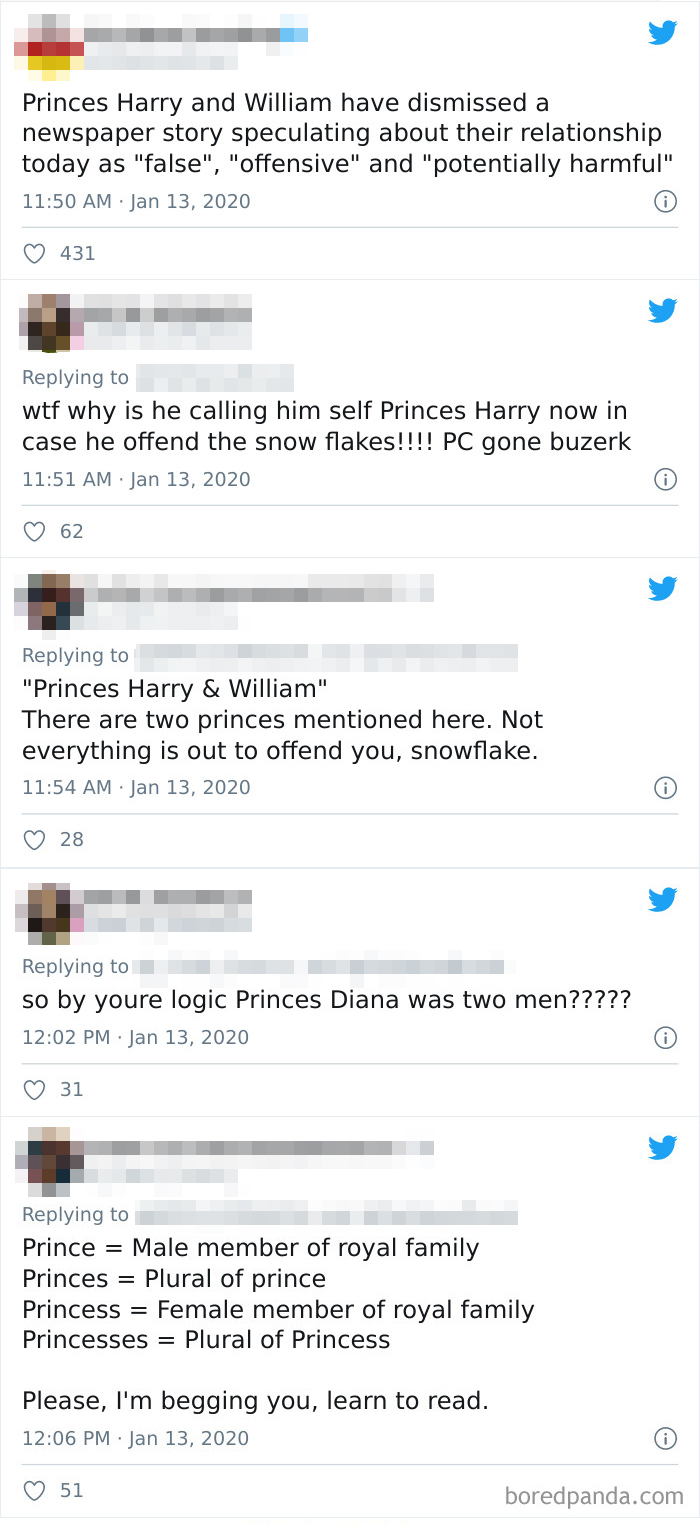Like the tweet with 431 likes
700x1525 pixels.
(x=33, y=253)
